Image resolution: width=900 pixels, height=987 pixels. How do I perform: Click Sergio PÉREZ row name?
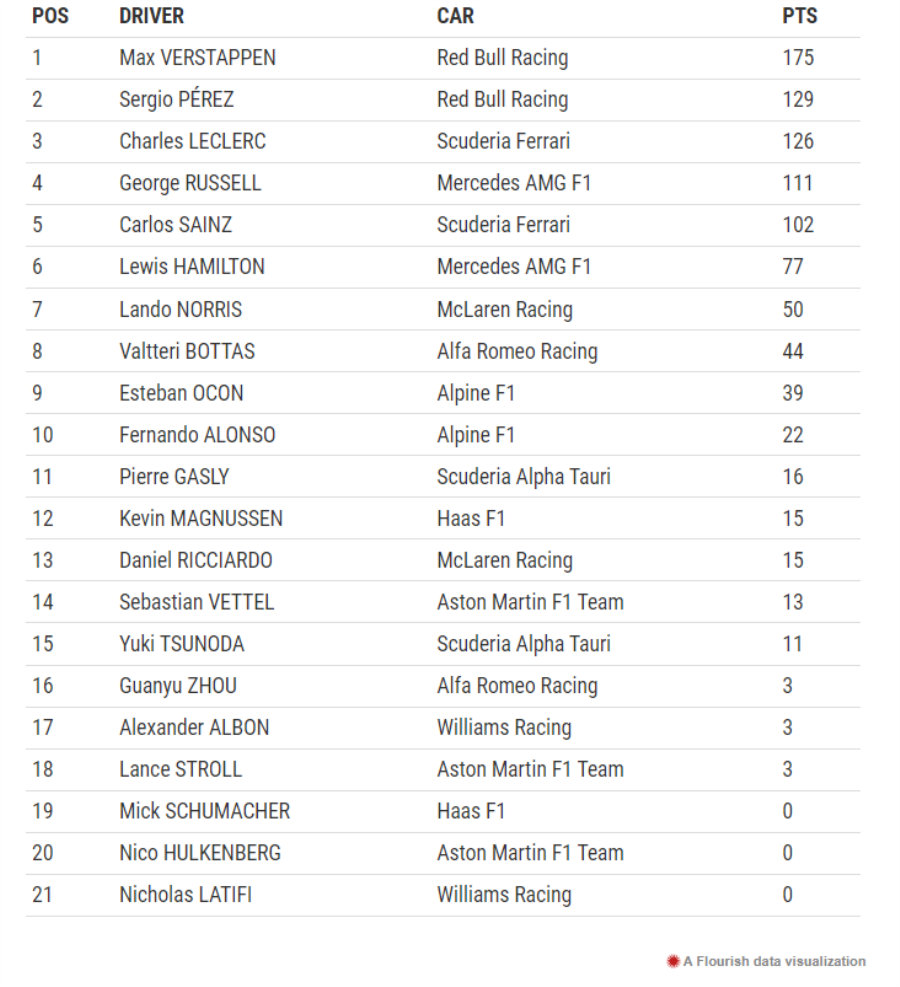[177, 99]
